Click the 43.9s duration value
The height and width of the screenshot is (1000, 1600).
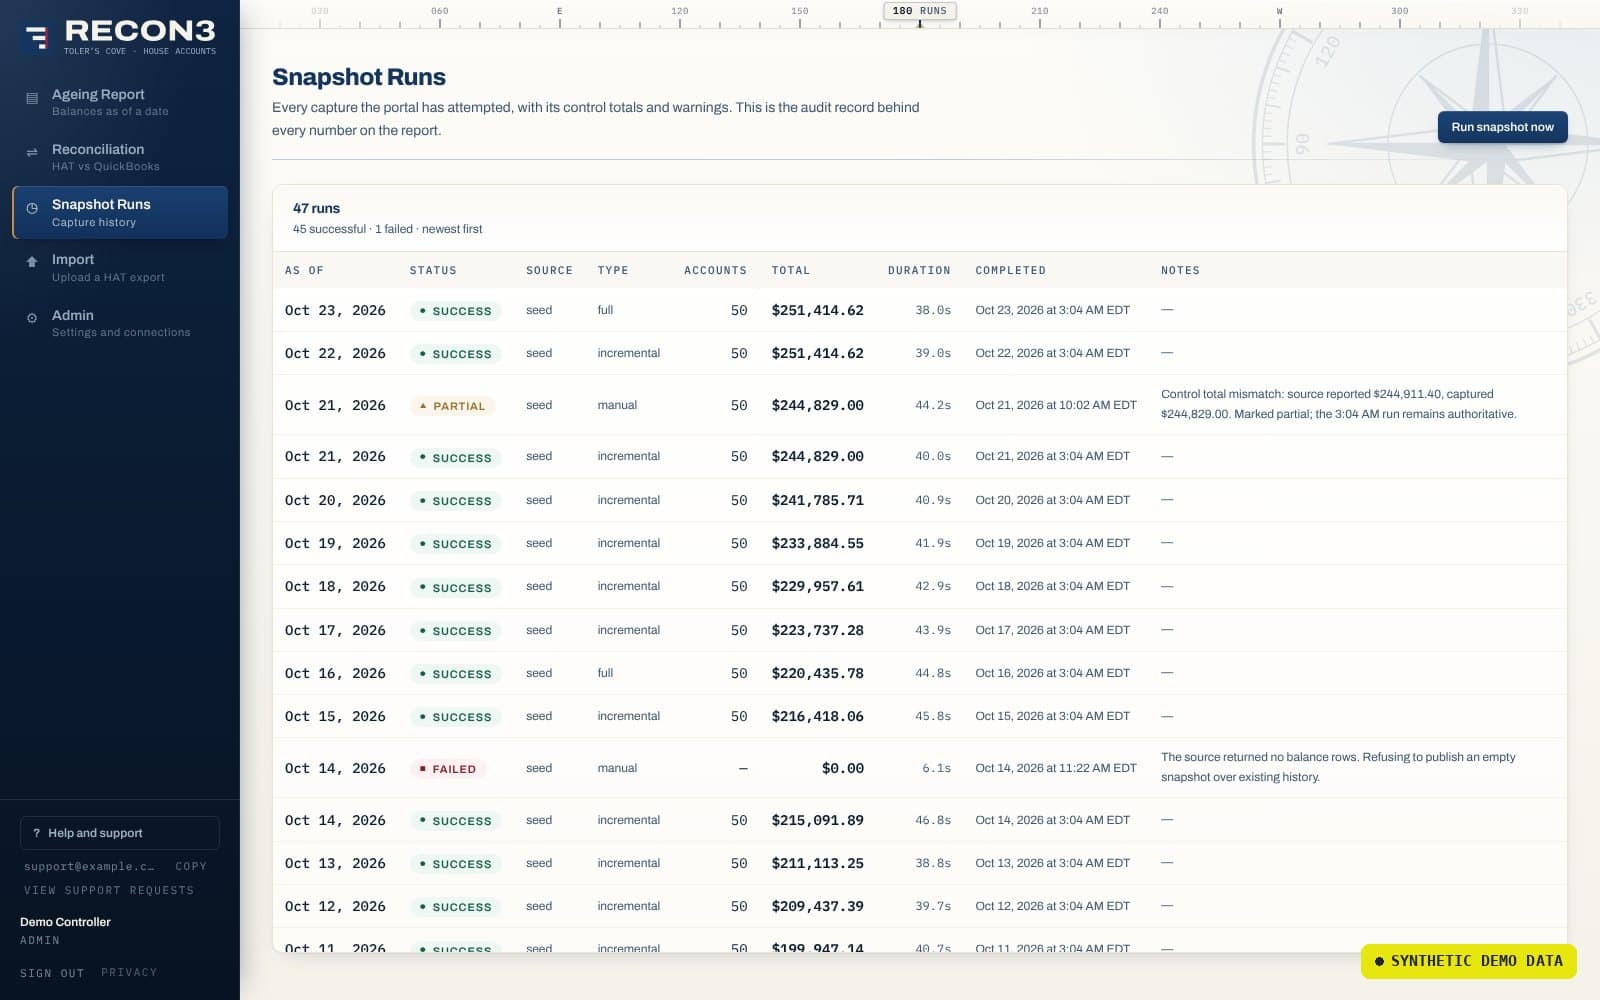[933, 630]
